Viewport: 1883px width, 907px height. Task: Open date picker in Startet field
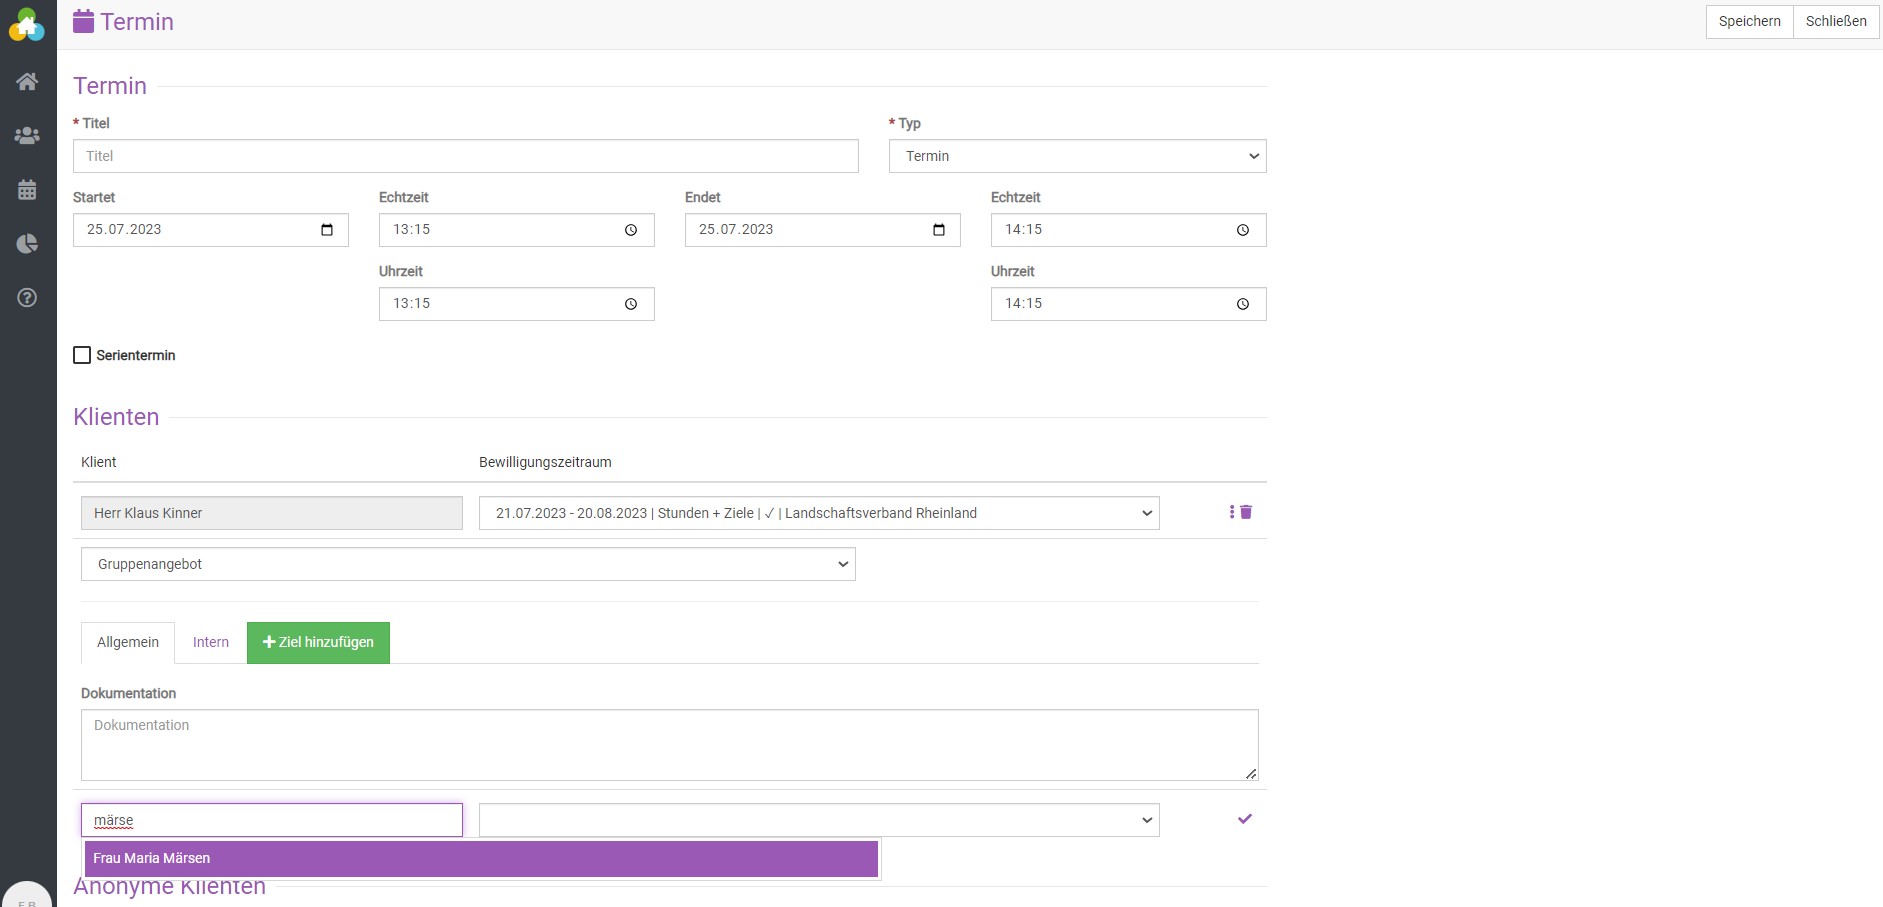click(x=327, y=230)
